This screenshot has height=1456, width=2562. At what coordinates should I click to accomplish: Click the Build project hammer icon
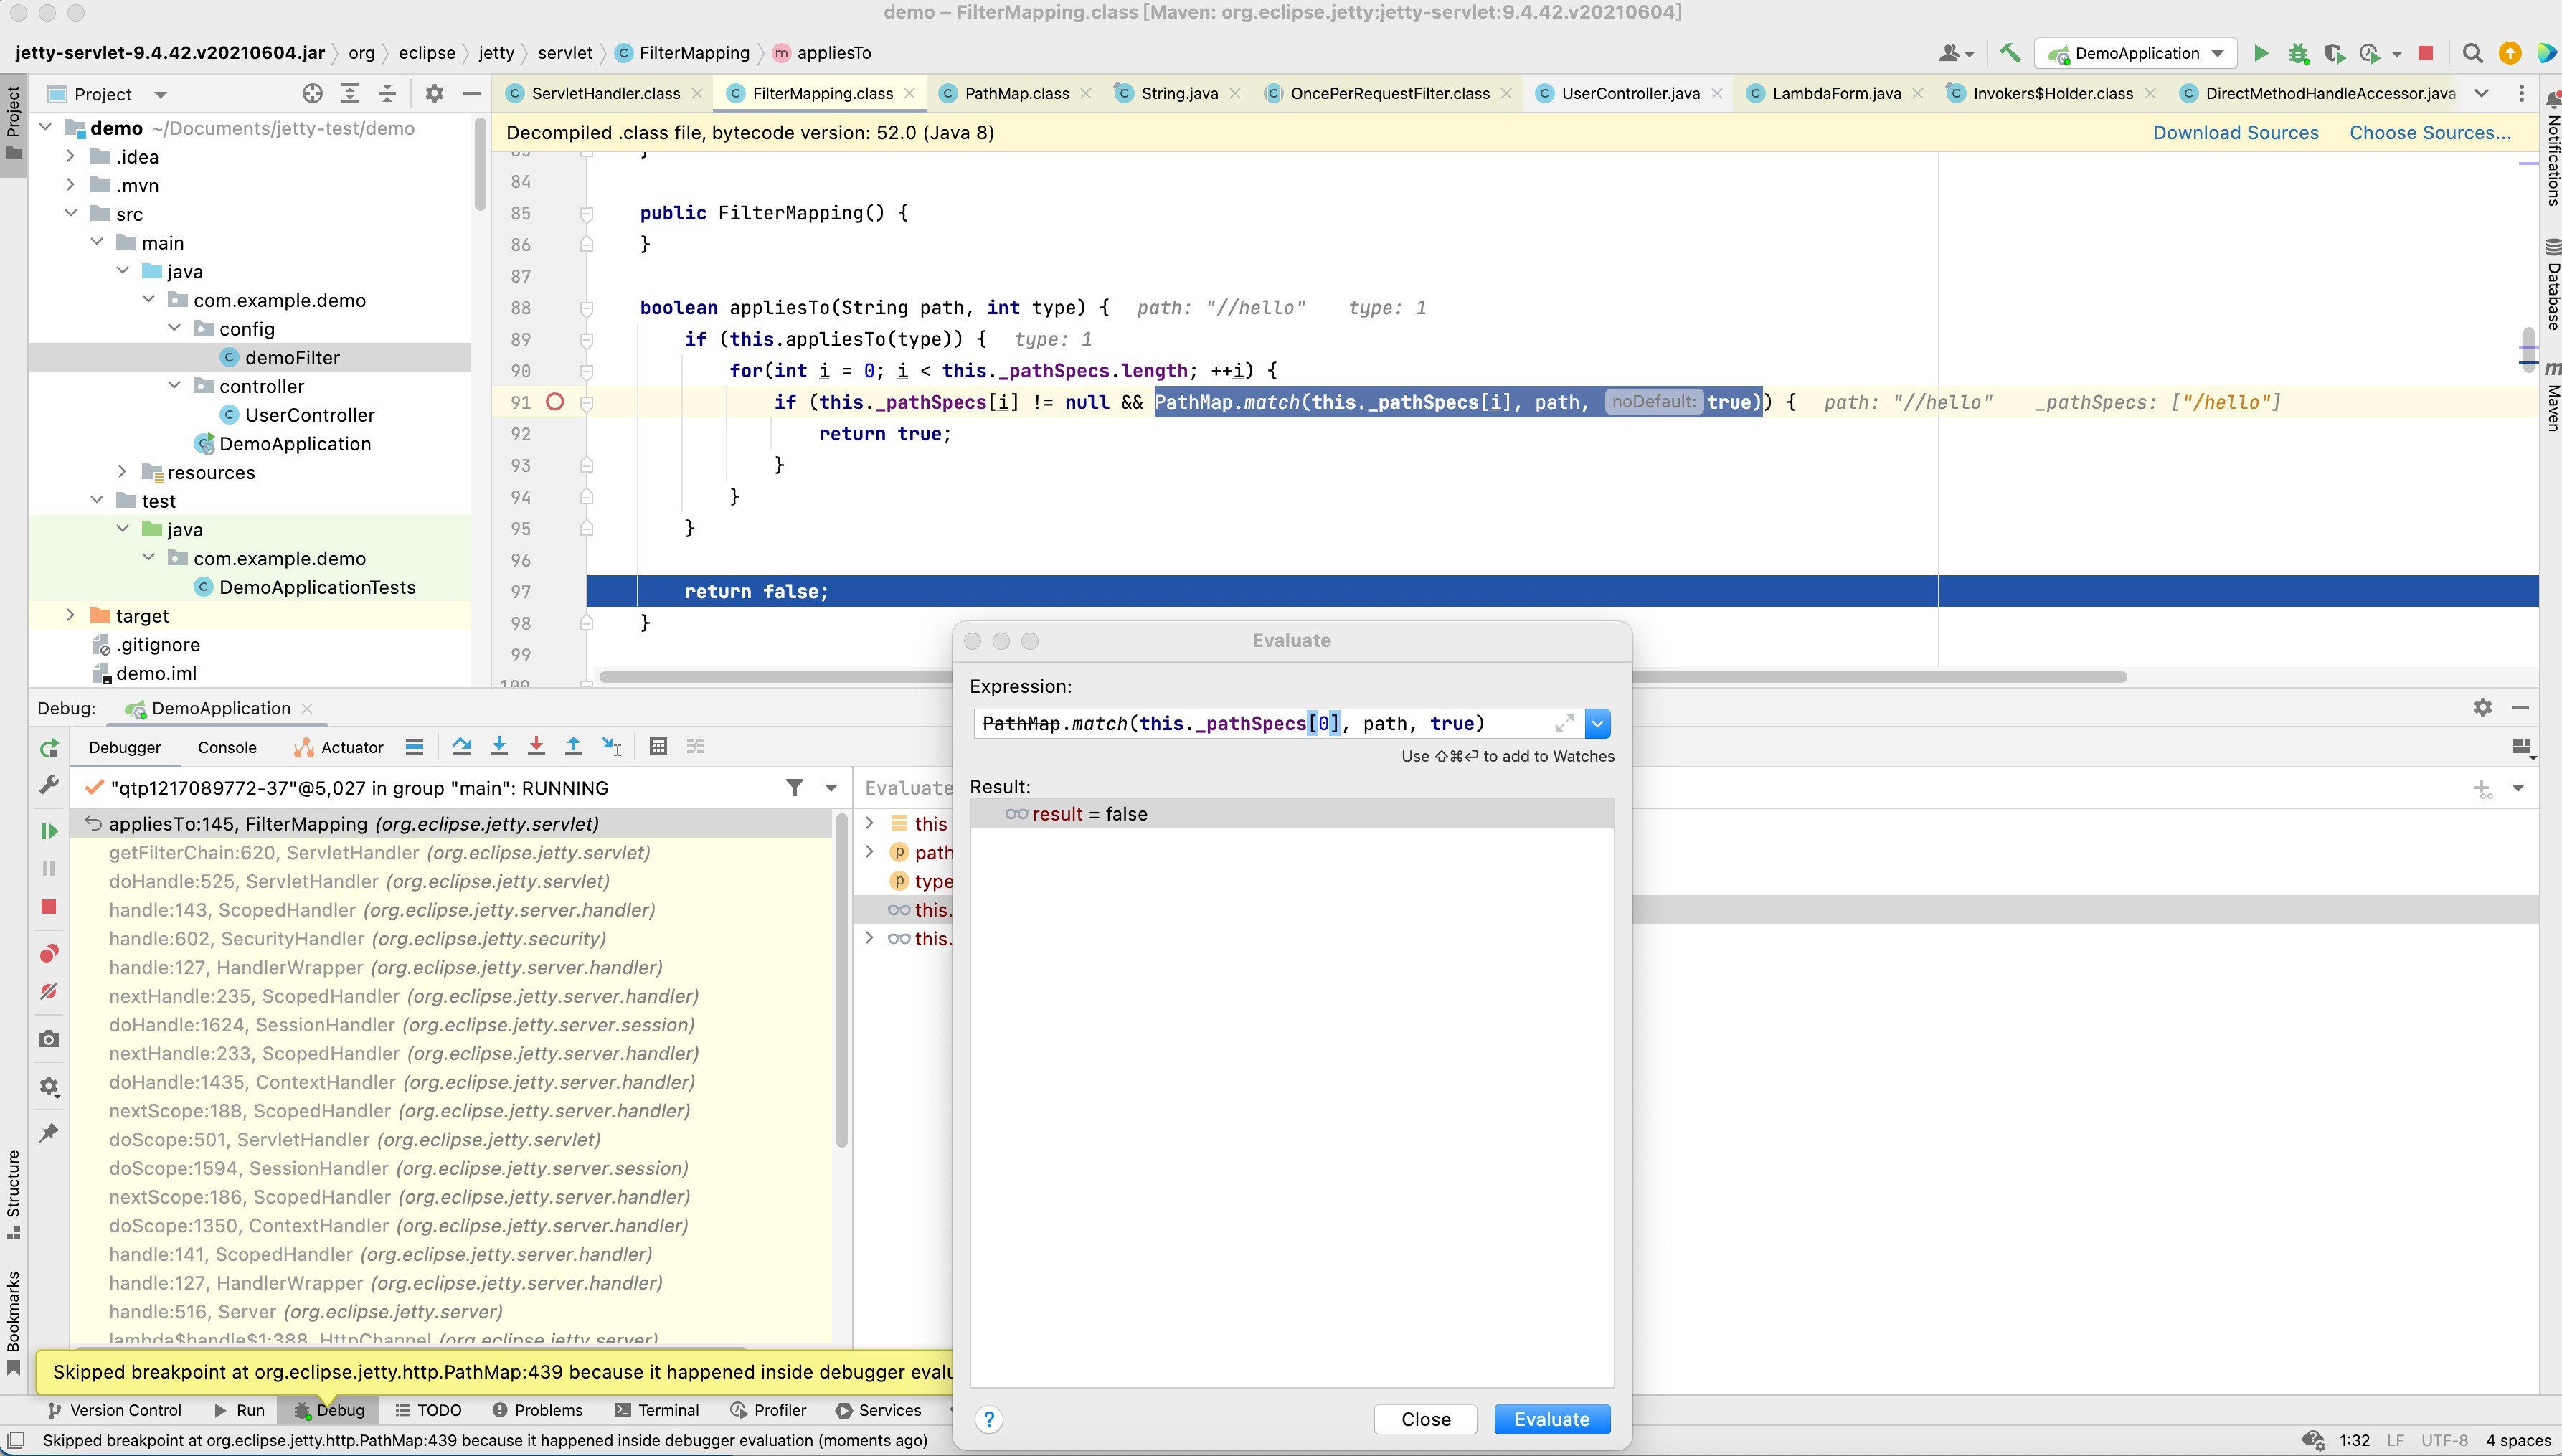coord(2009,53)
